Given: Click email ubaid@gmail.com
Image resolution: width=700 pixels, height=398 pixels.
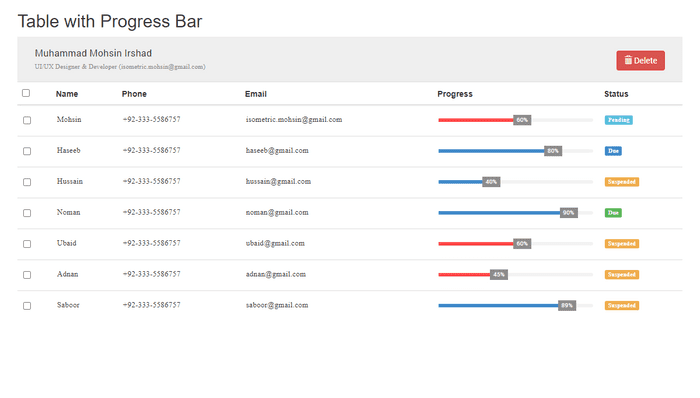Looking at the screenshot, I should click(275, 243).
